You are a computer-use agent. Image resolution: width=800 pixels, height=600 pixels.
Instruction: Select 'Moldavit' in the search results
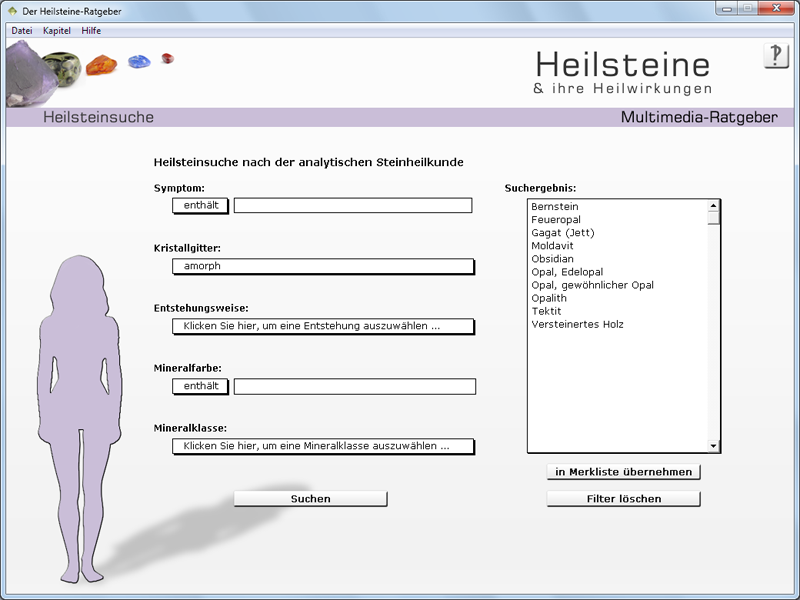click(x=552, y=246)
